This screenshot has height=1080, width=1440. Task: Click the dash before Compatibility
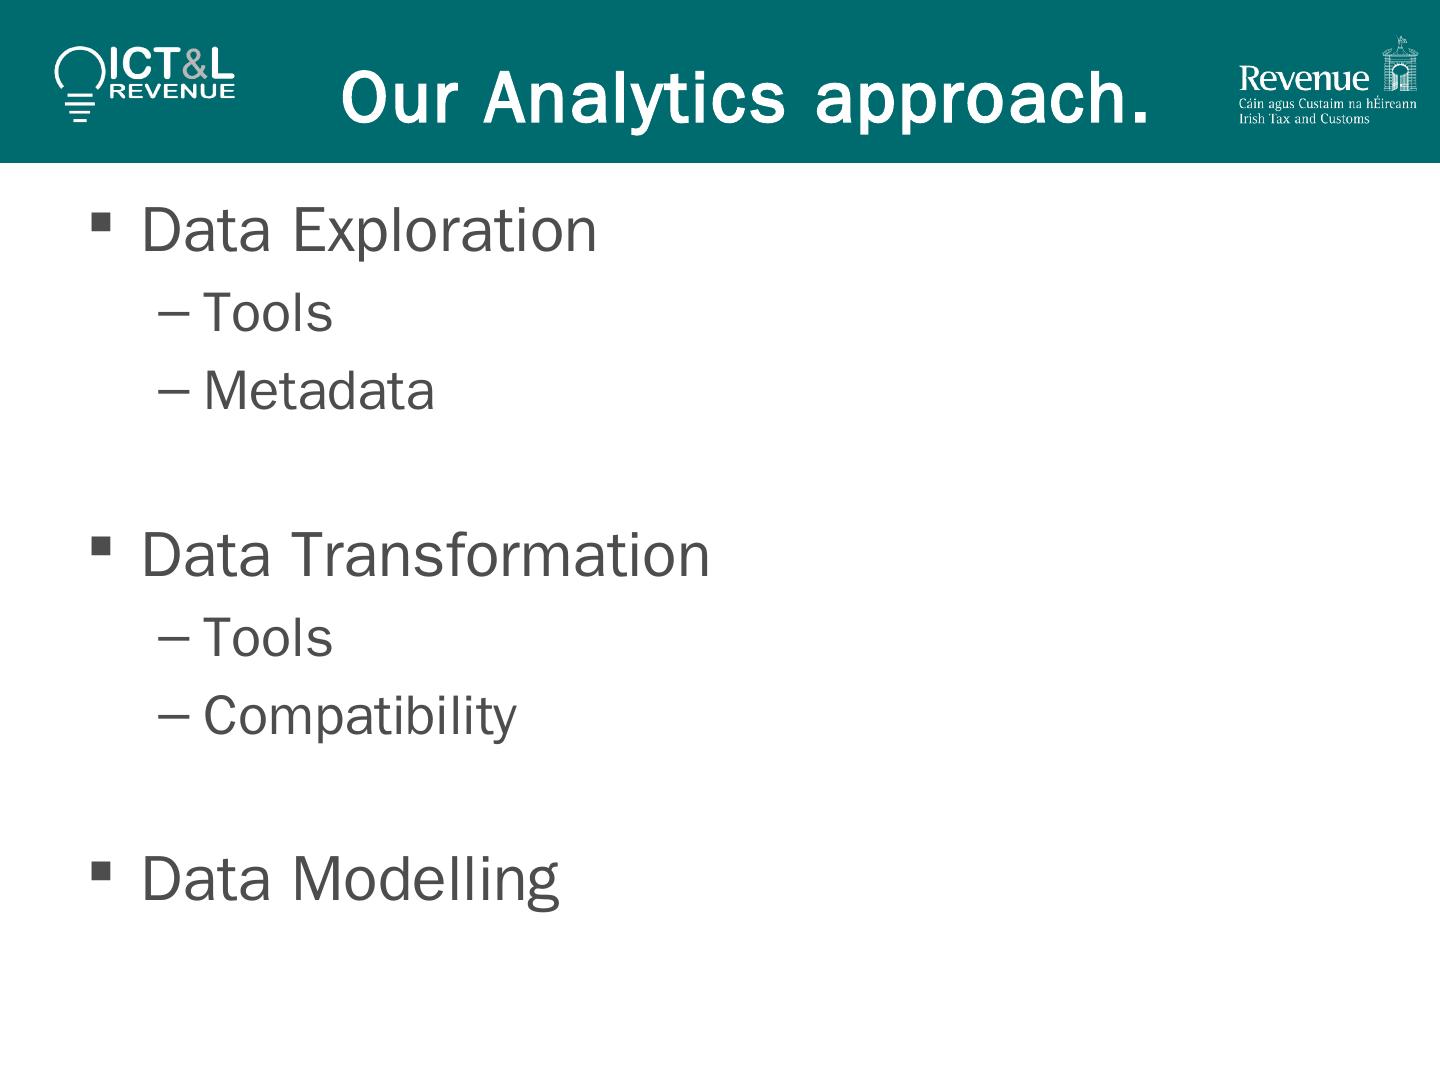pos(173,717)
